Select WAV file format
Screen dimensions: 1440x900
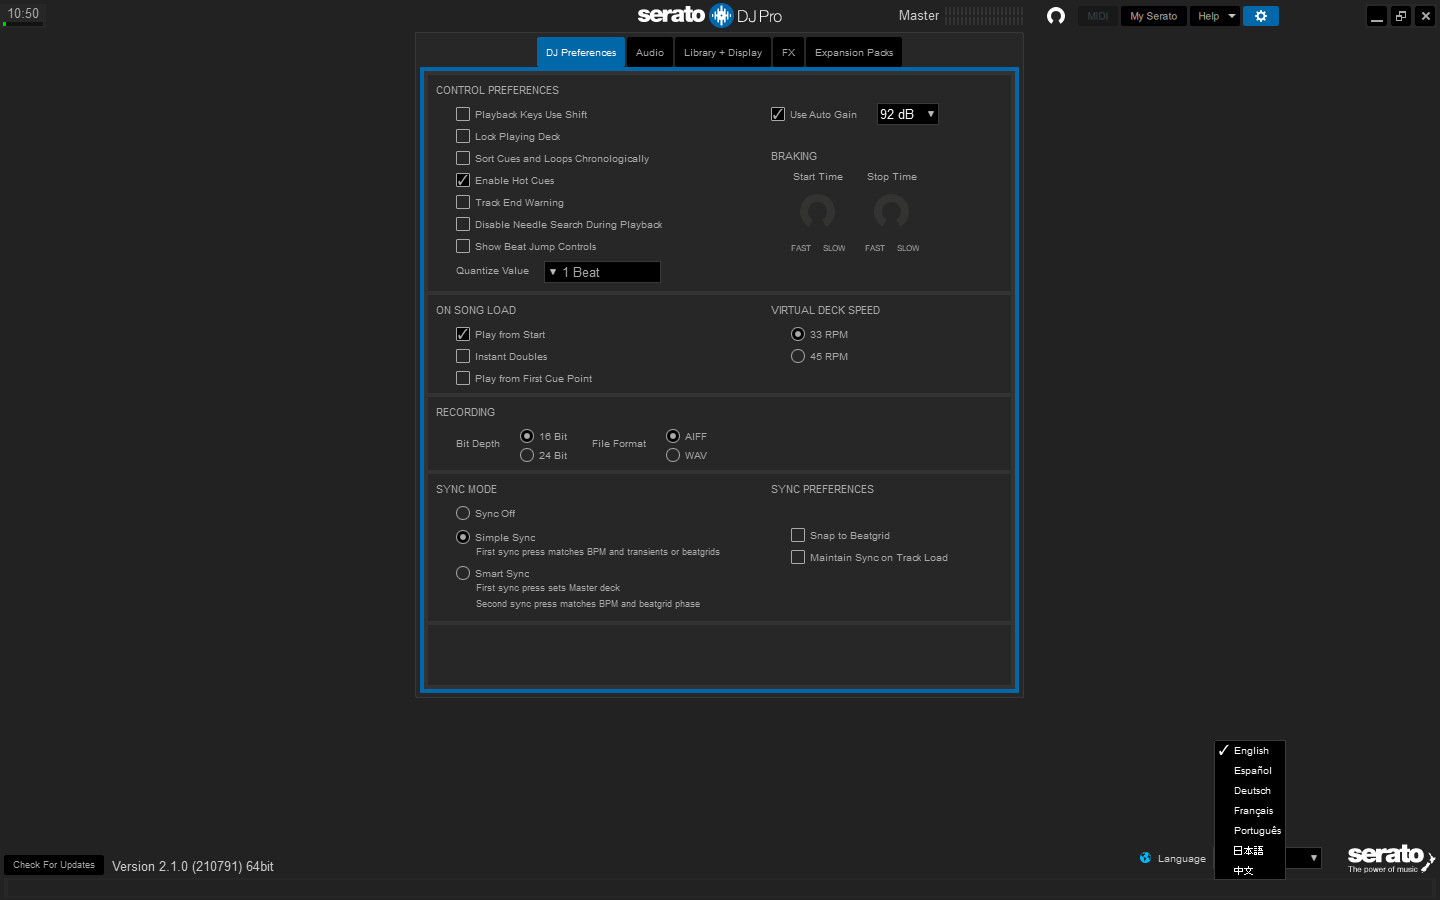tap(673, 455)
